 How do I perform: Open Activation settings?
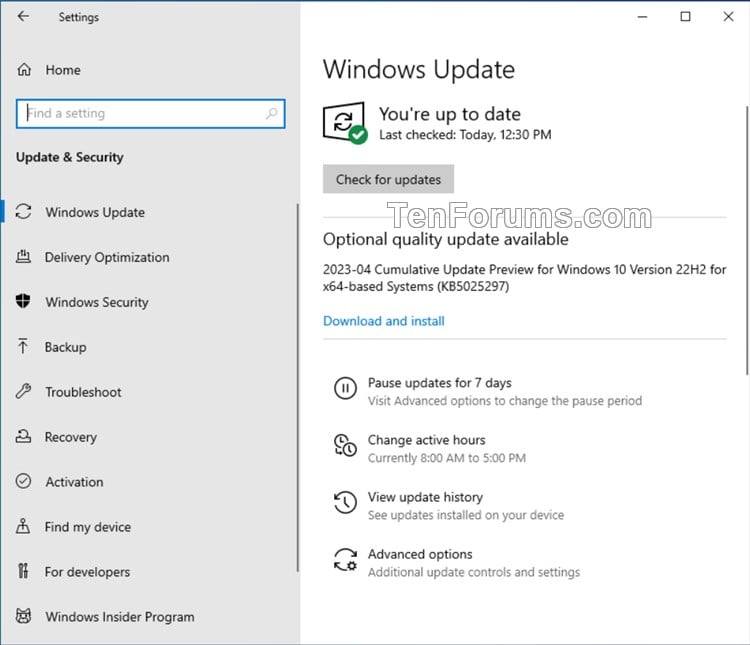tap(75, 482)
